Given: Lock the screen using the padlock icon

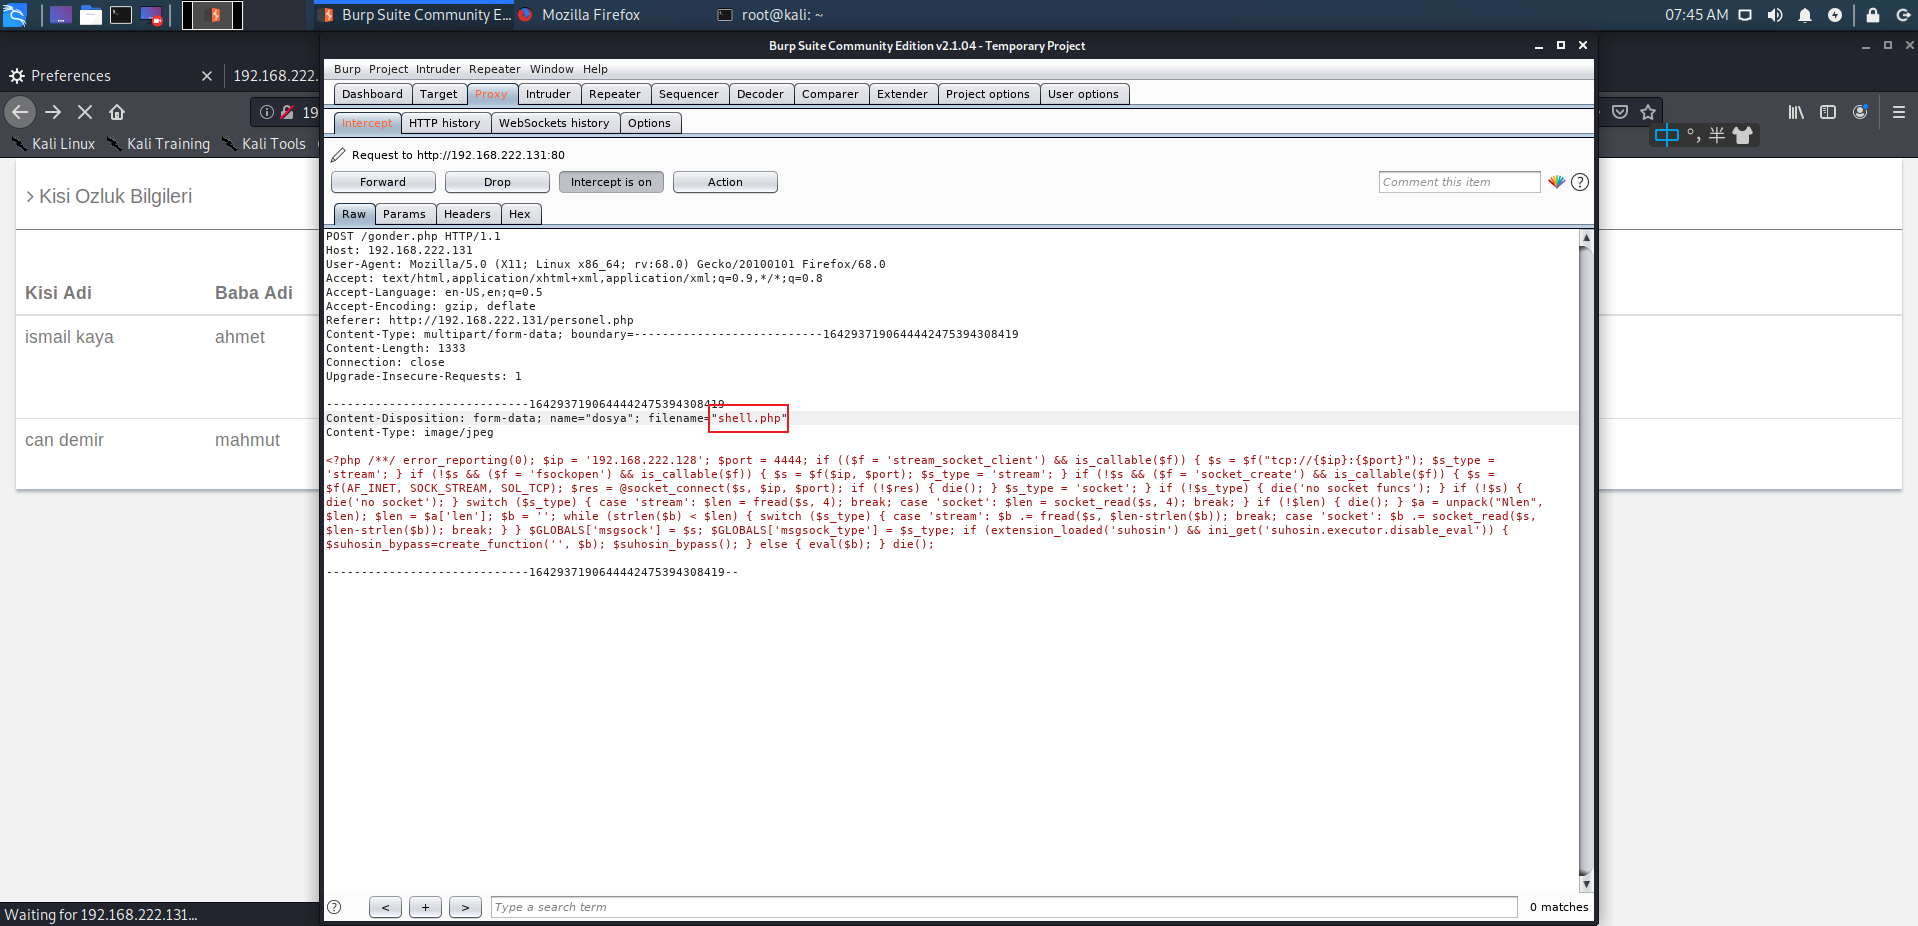Looking at the screenshot, I should [1873, 15].
